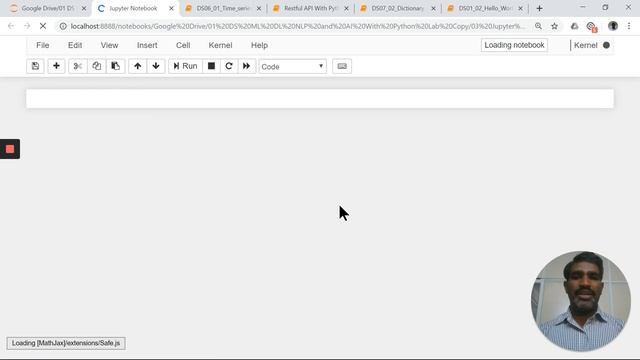Open the extension with red badge
640x360 pixels.
[x=591, y=27]
